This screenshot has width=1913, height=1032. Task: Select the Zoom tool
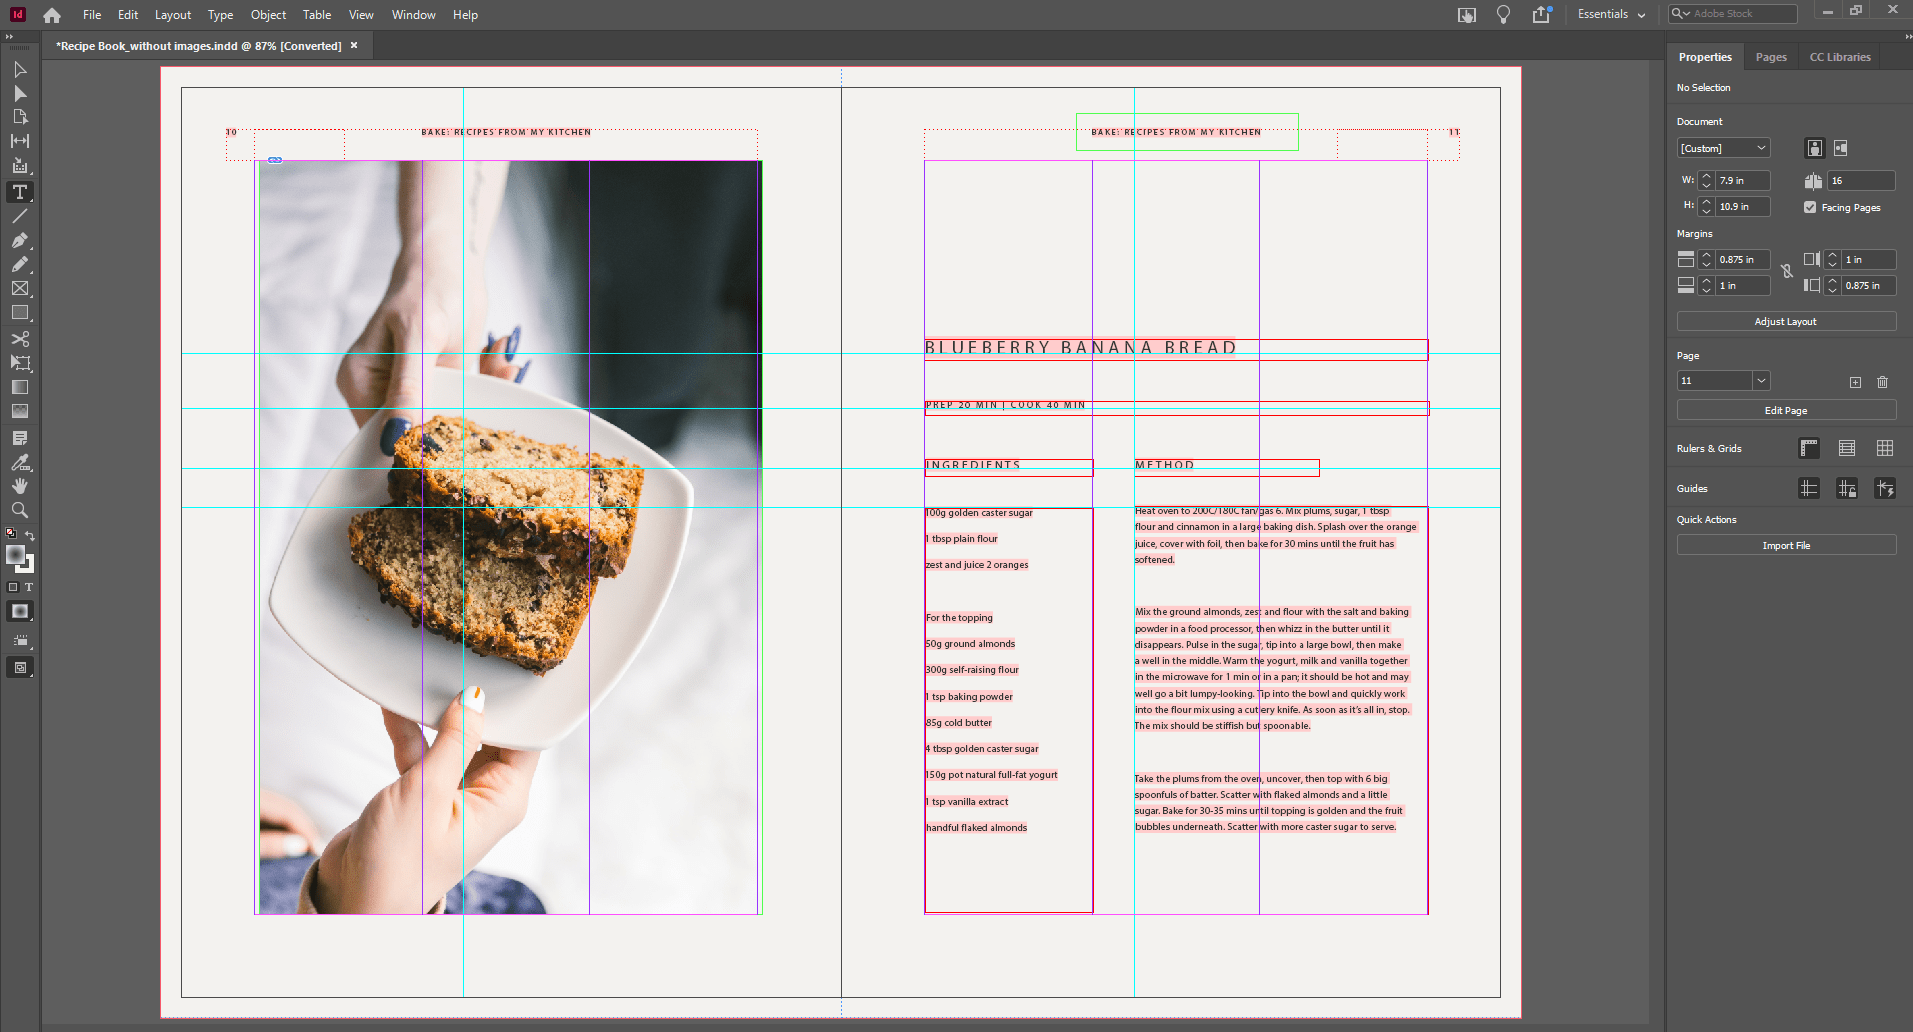(19, 510)
